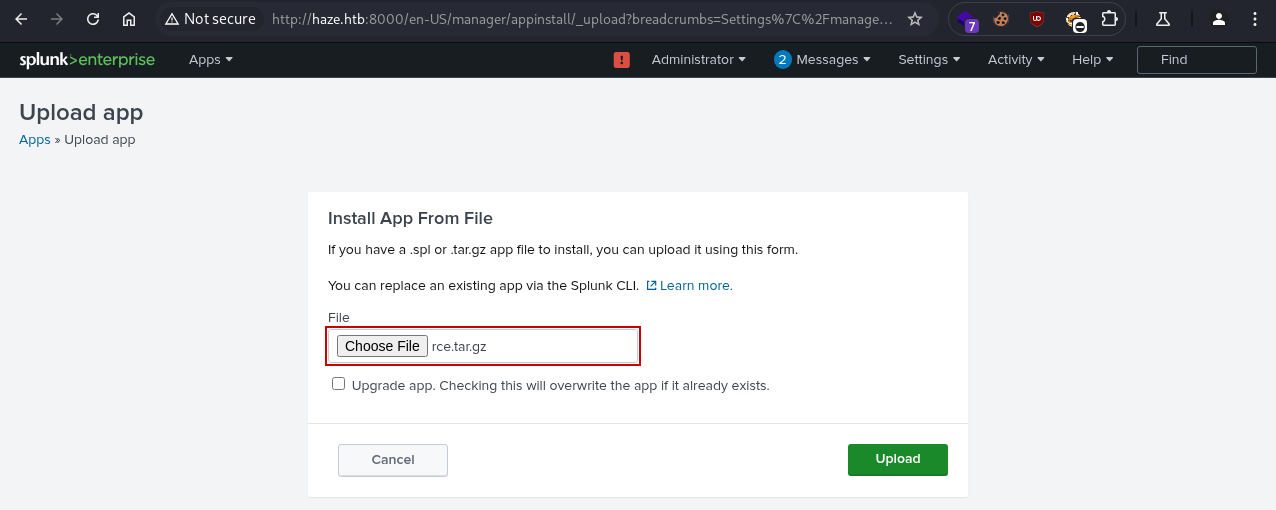
Task: Open browser profile avatar icon
Action: point(1218,19)
